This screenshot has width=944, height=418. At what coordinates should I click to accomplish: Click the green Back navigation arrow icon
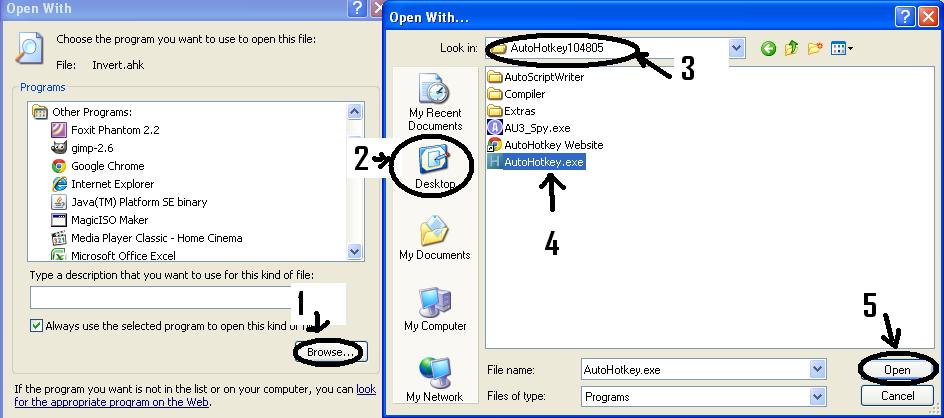768,49
